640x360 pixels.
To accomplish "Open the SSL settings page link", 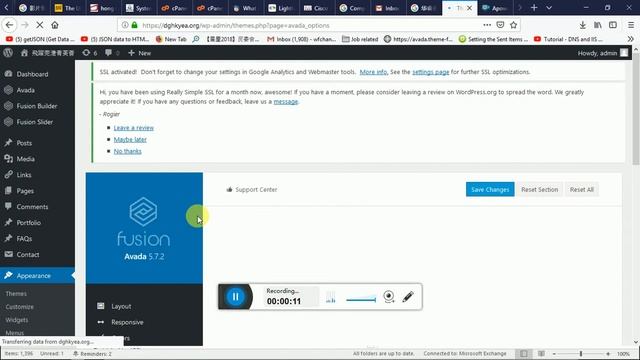I will click(431, 72).
